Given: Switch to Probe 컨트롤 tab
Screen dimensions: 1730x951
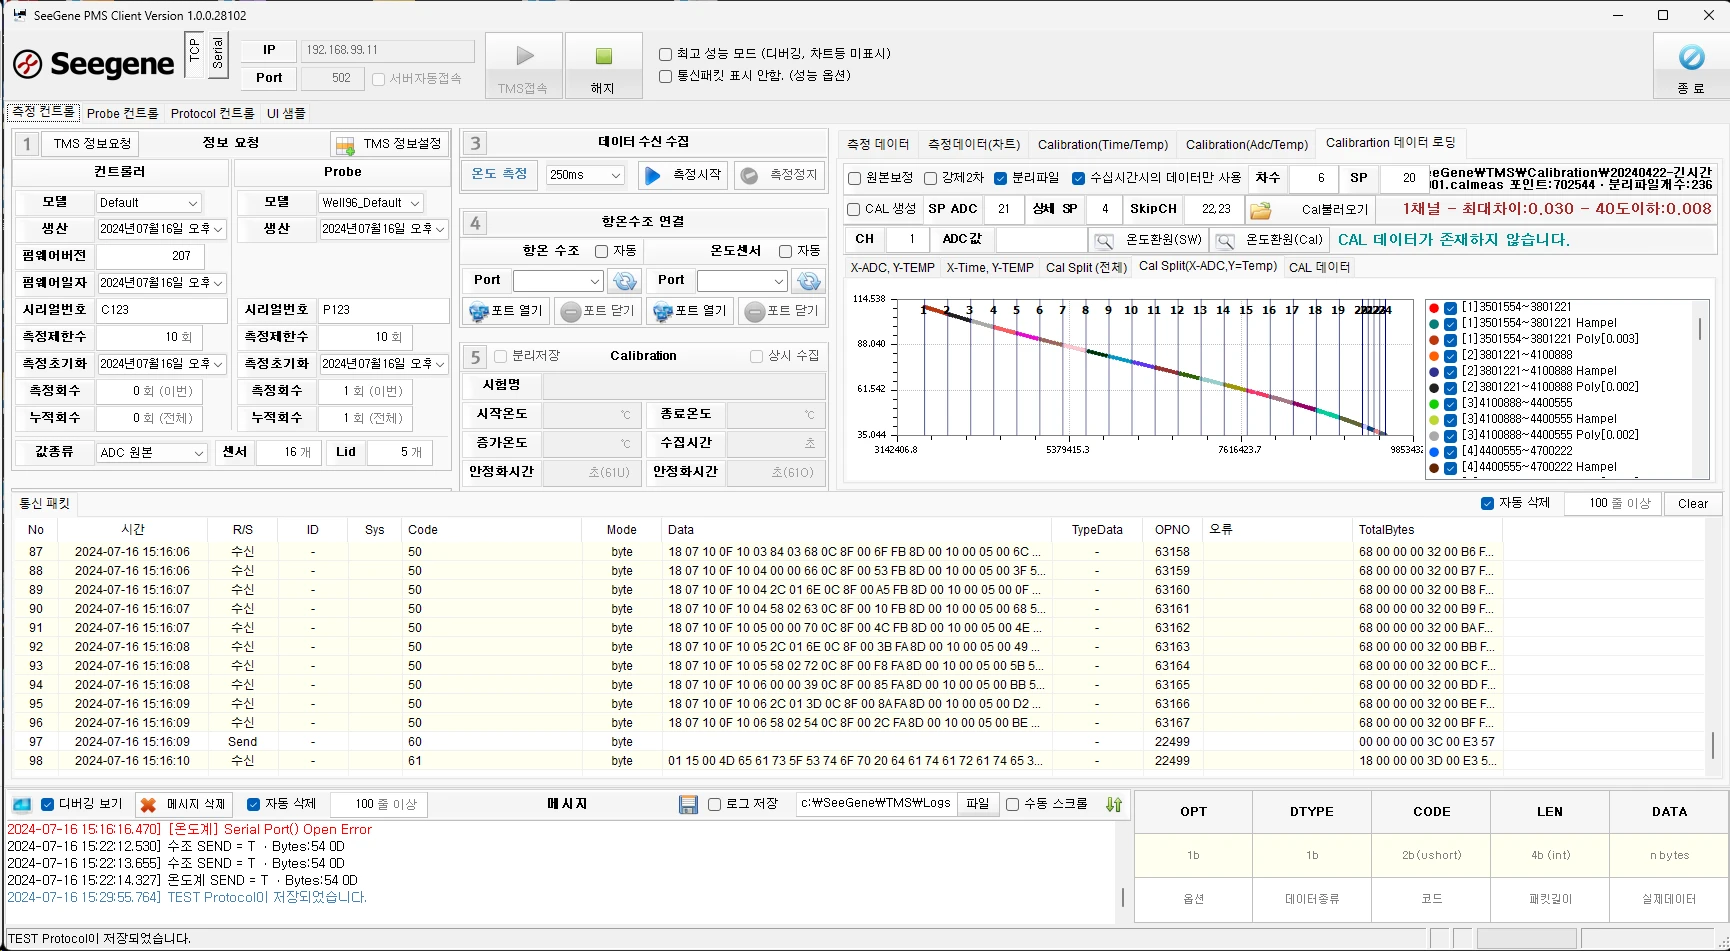Looking at the screenshot, I should coord(122,113).
